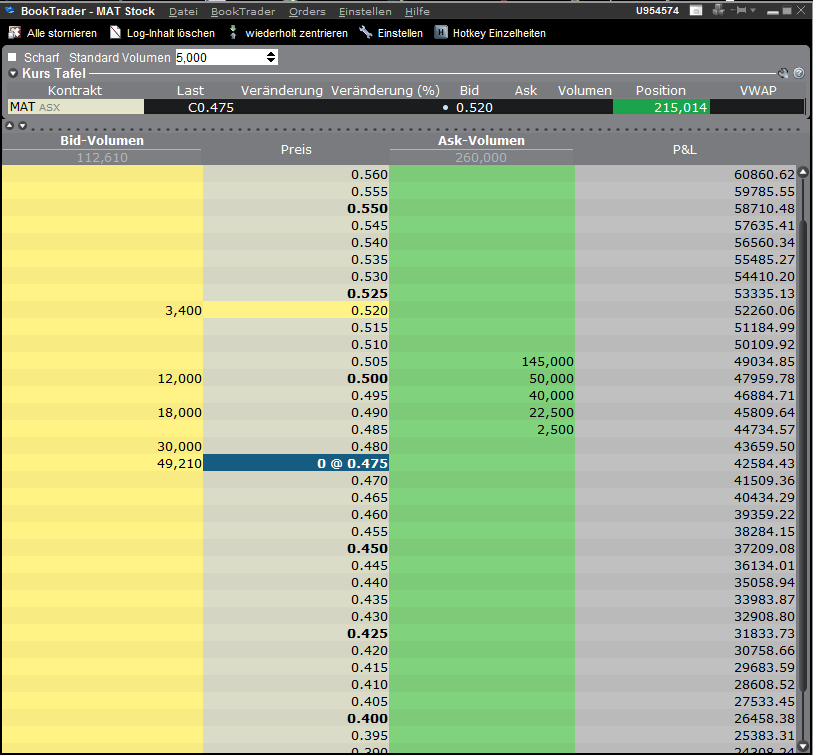Open the Datei menu

tap(183, 11)
